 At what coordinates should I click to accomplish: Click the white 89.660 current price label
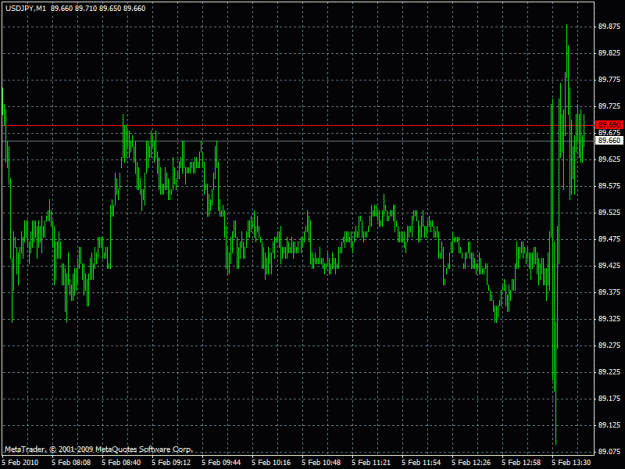click(x=609, y=140)
